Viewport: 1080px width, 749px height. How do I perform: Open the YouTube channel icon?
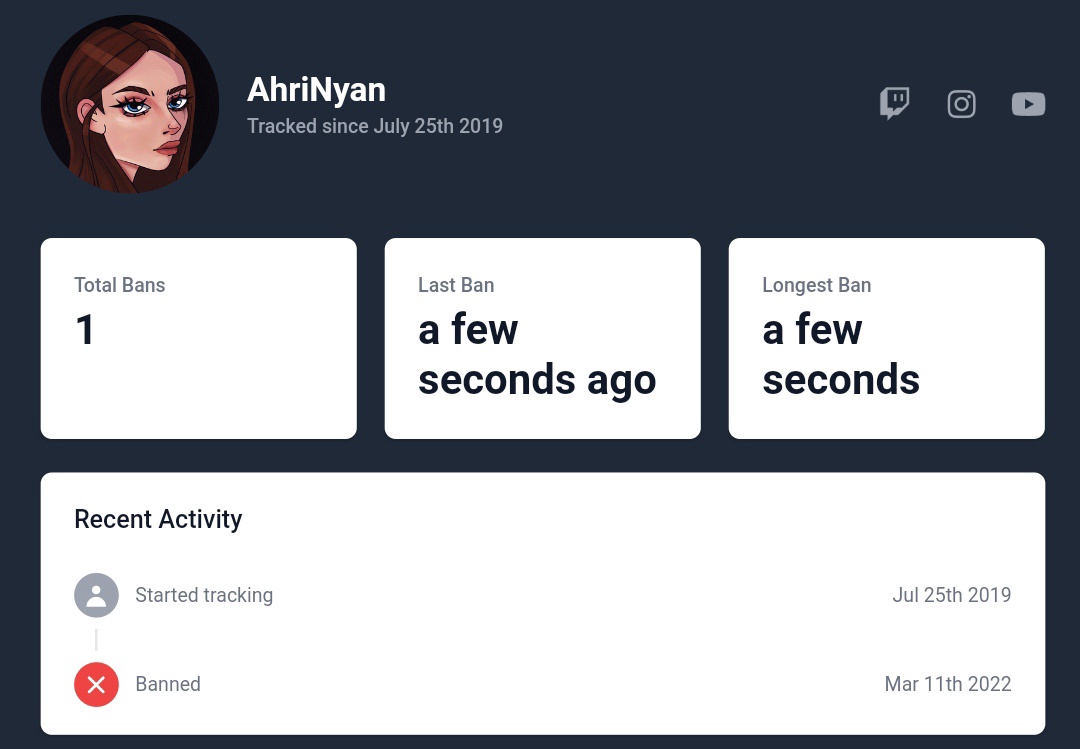1028,104
